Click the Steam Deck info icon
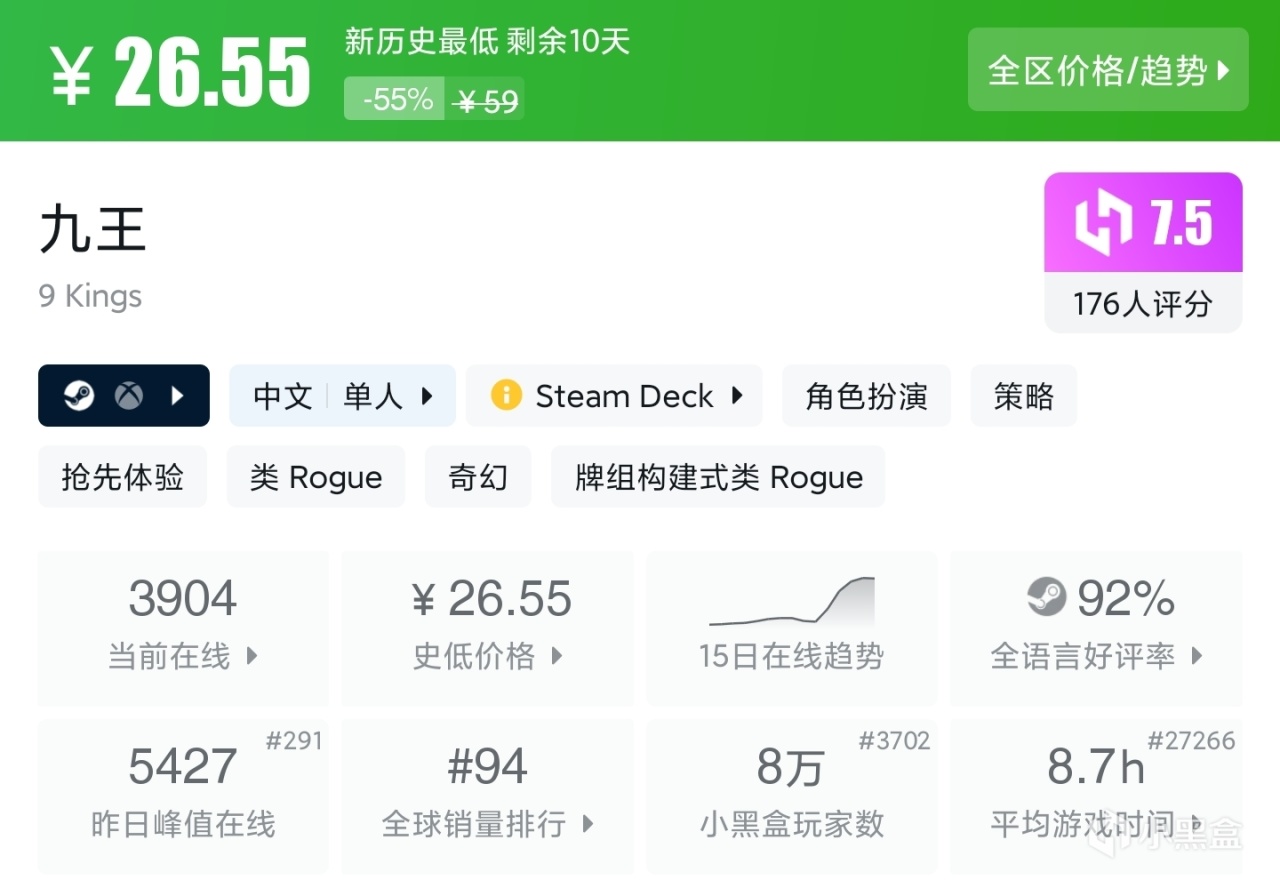 [506, 396]
